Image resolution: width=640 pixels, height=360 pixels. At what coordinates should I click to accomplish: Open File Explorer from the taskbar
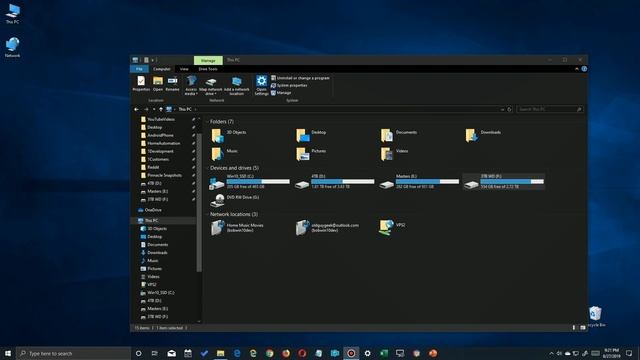point(220,353)
